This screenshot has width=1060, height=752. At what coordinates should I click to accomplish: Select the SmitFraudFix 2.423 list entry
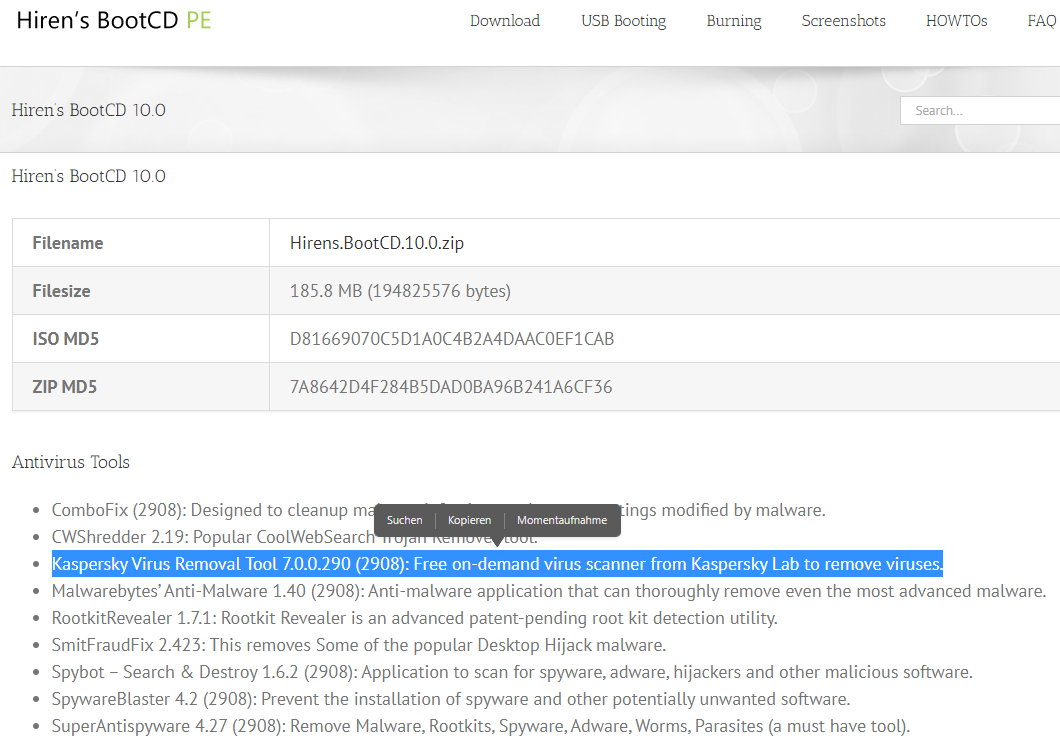[359, 645]
